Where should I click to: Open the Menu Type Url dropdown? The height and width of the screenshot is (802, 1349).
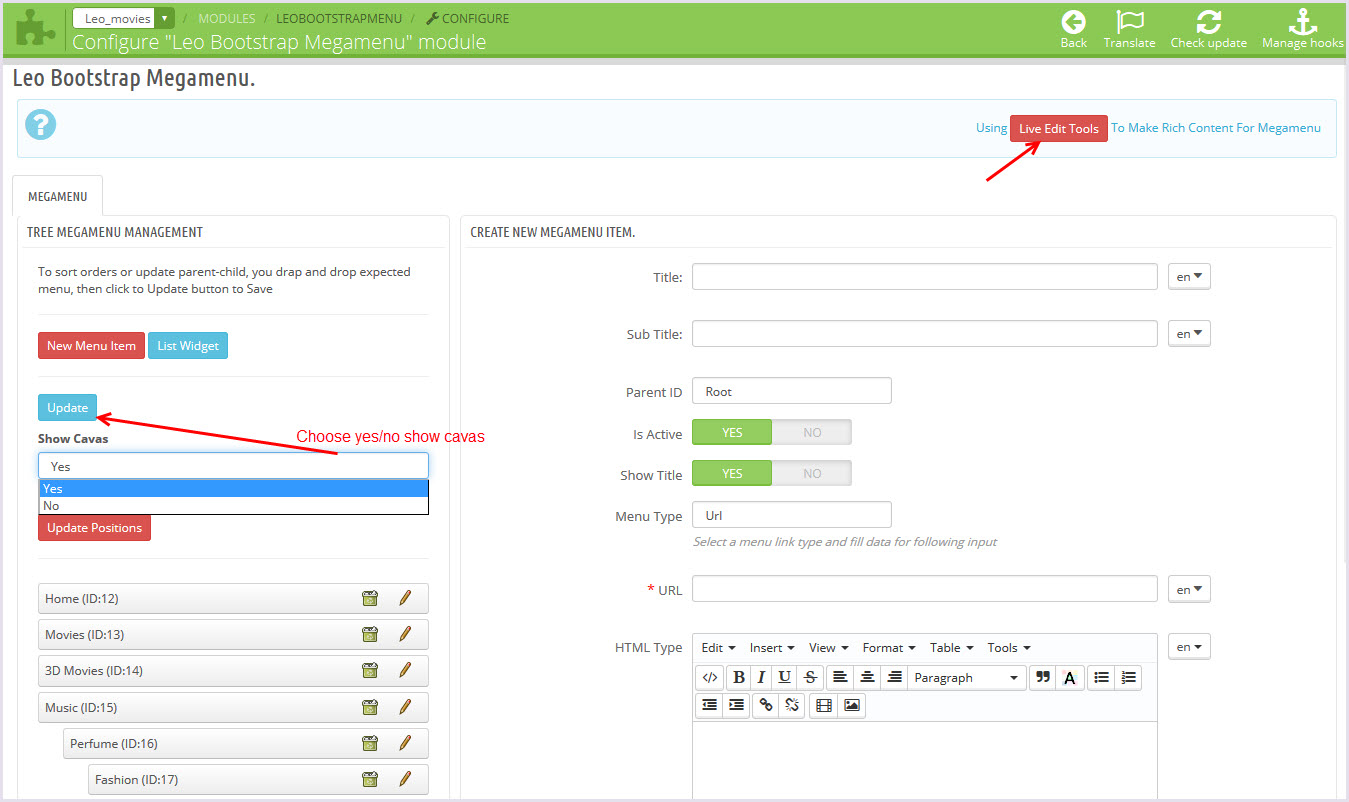(x=791, y=515)
